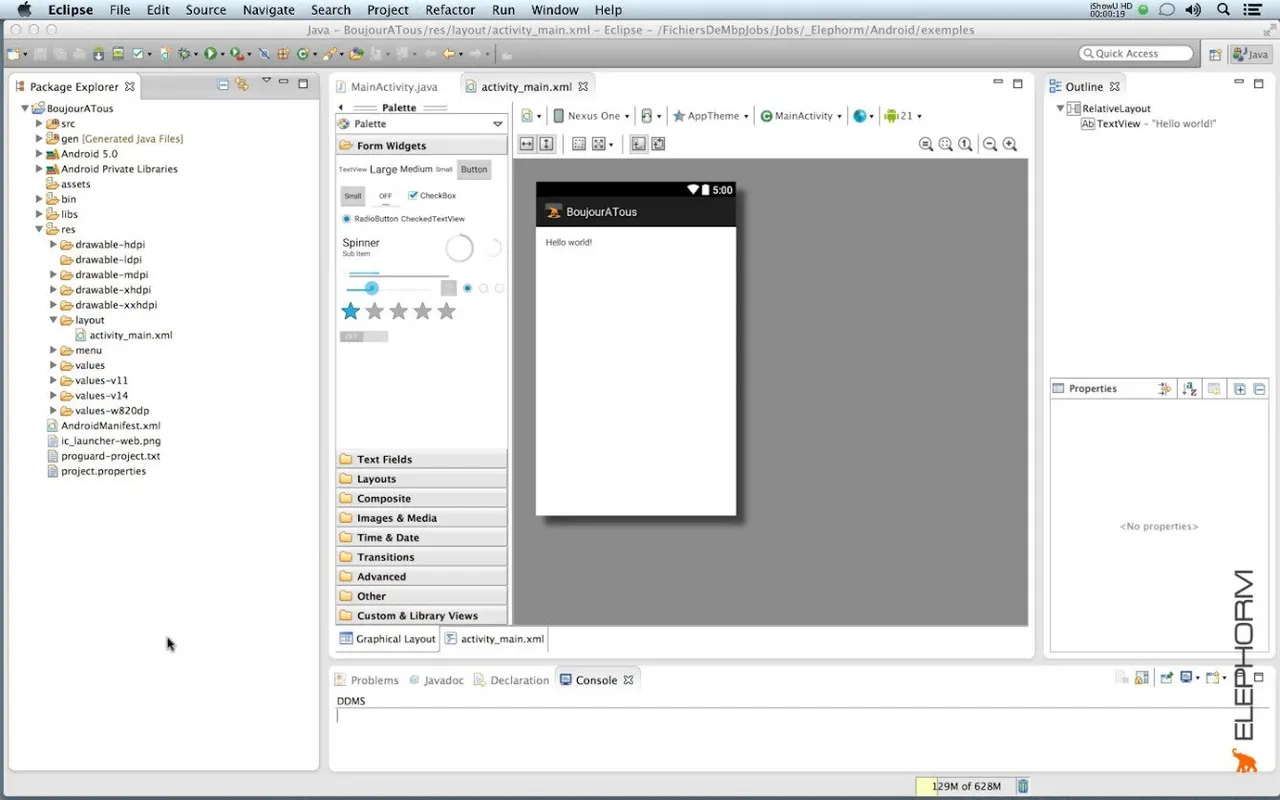This screenshot has height=800, width=1280.
Task: Click emulate real size zoom icon
Action: [x=926, y=144]
